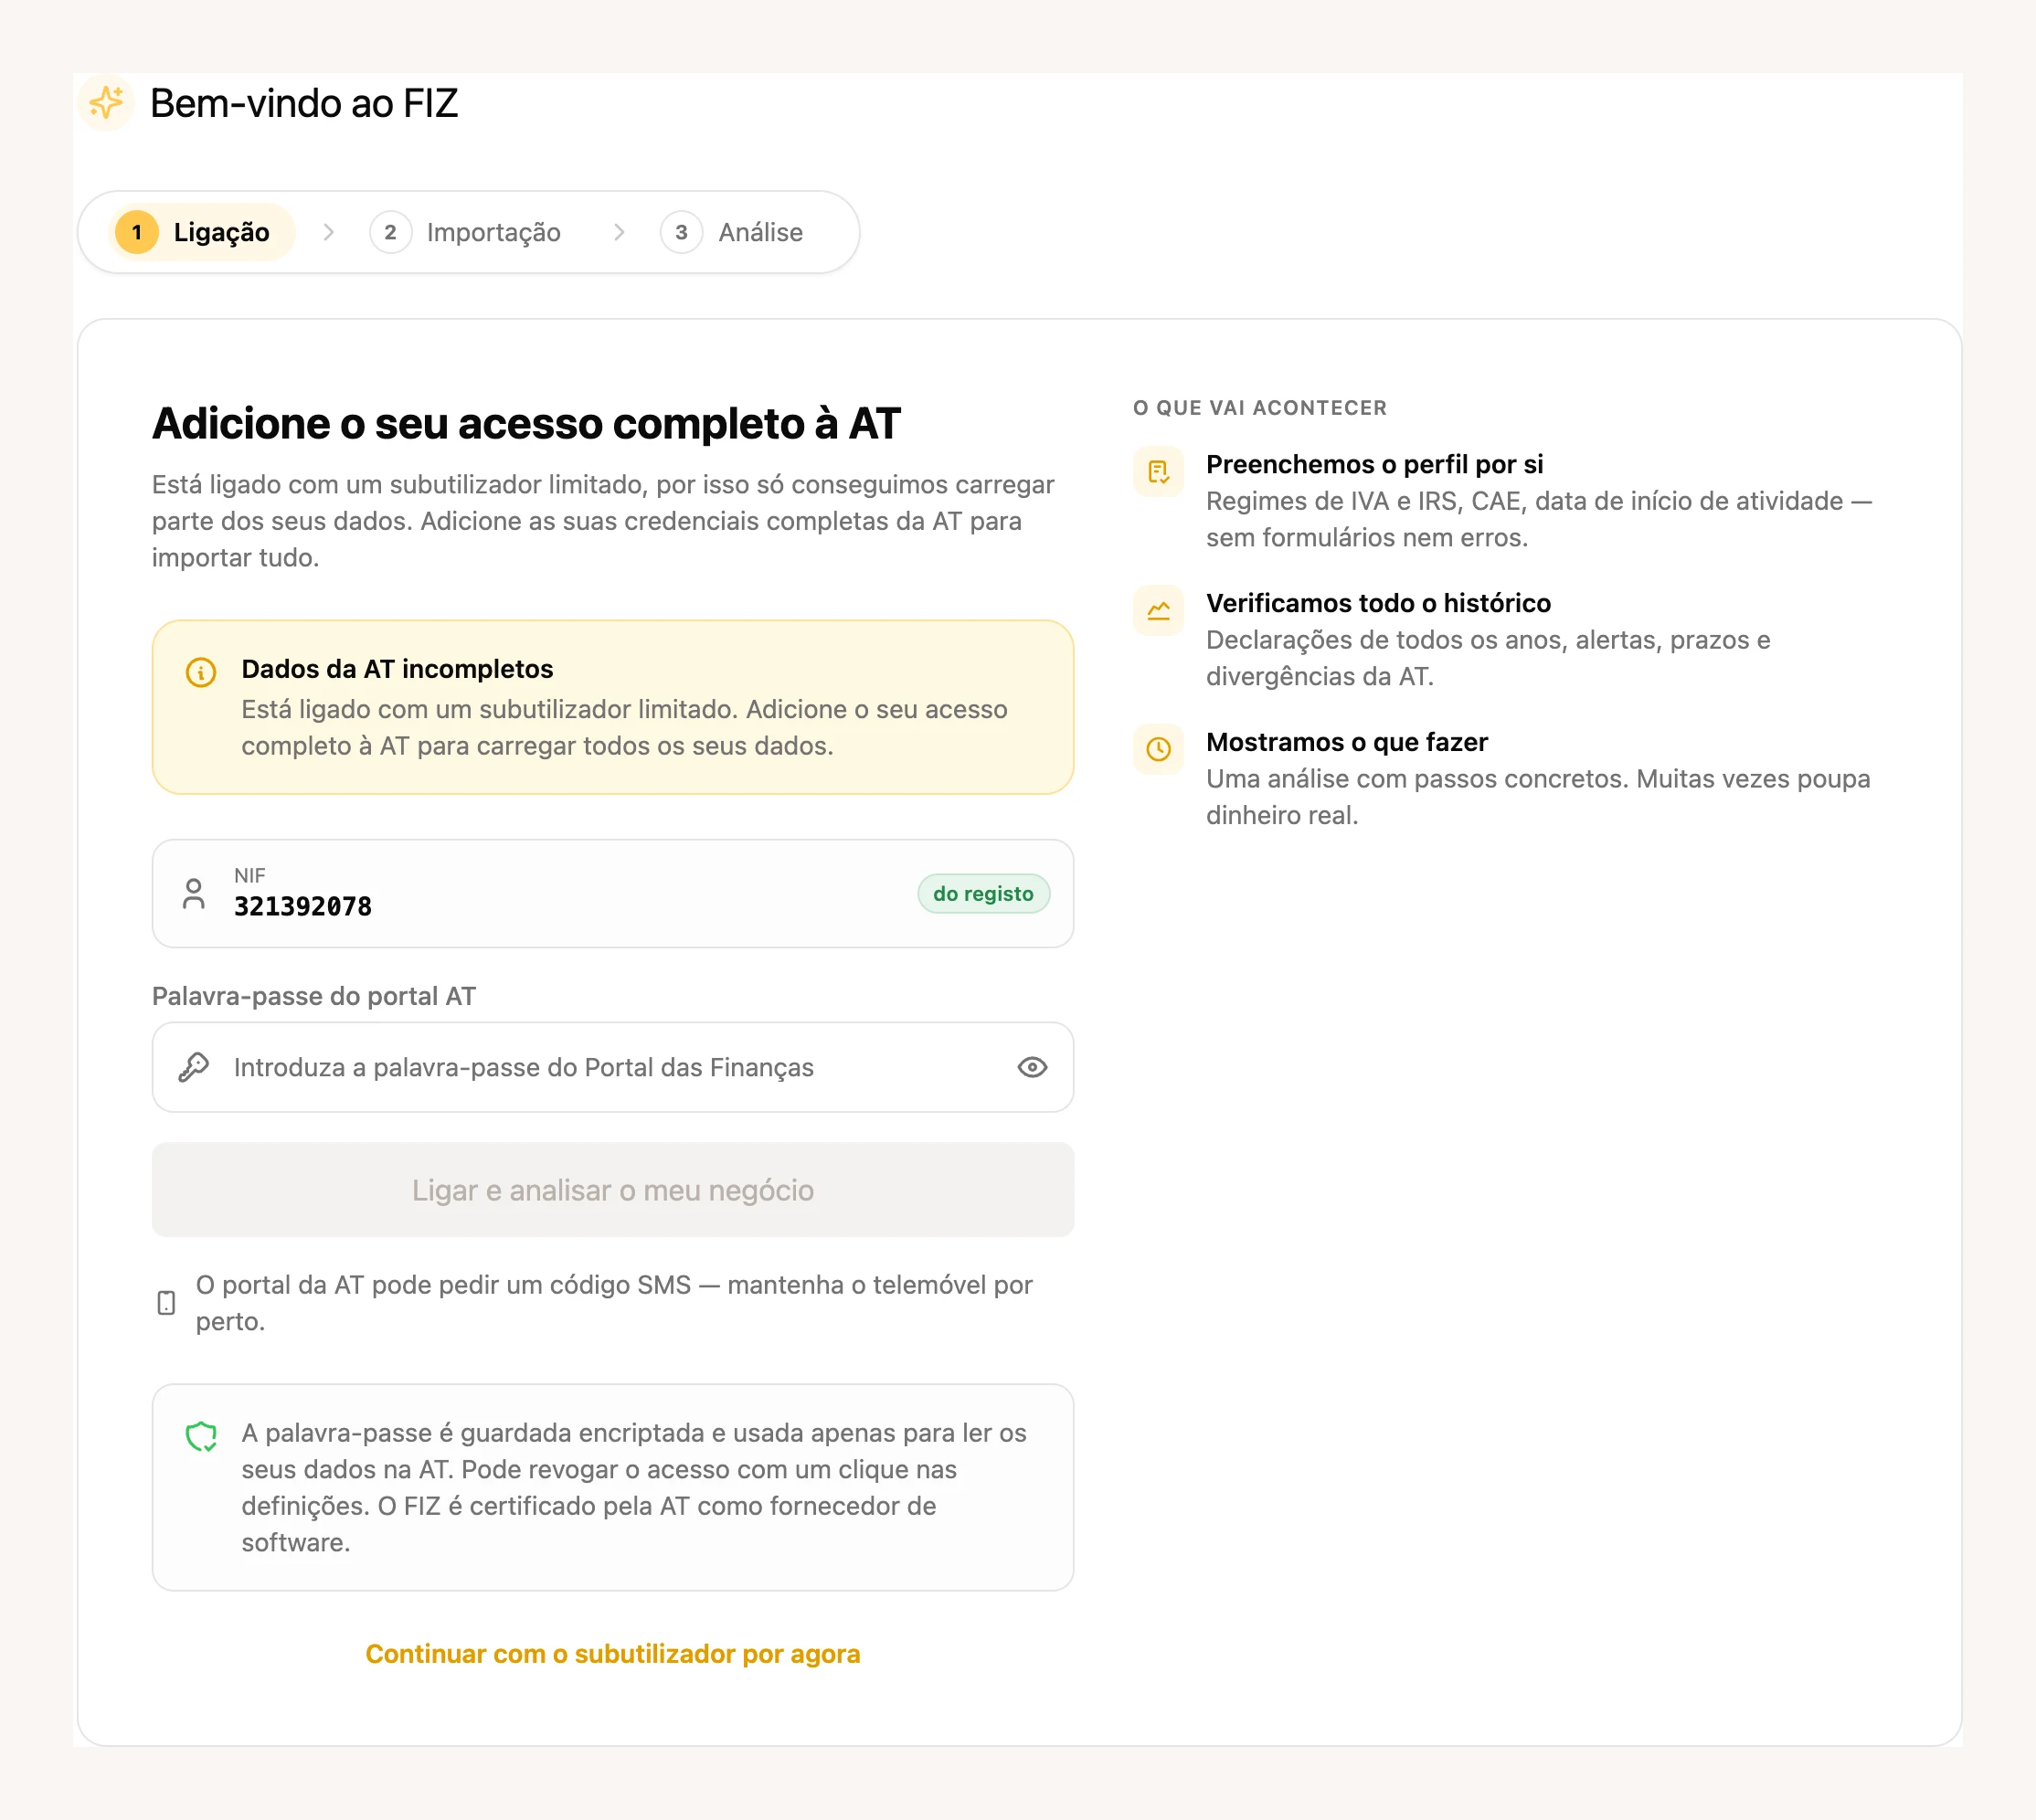Screen dimensions: 2036x1820
Task: Click the SMS code notice text
Action: click(614, 1303)
